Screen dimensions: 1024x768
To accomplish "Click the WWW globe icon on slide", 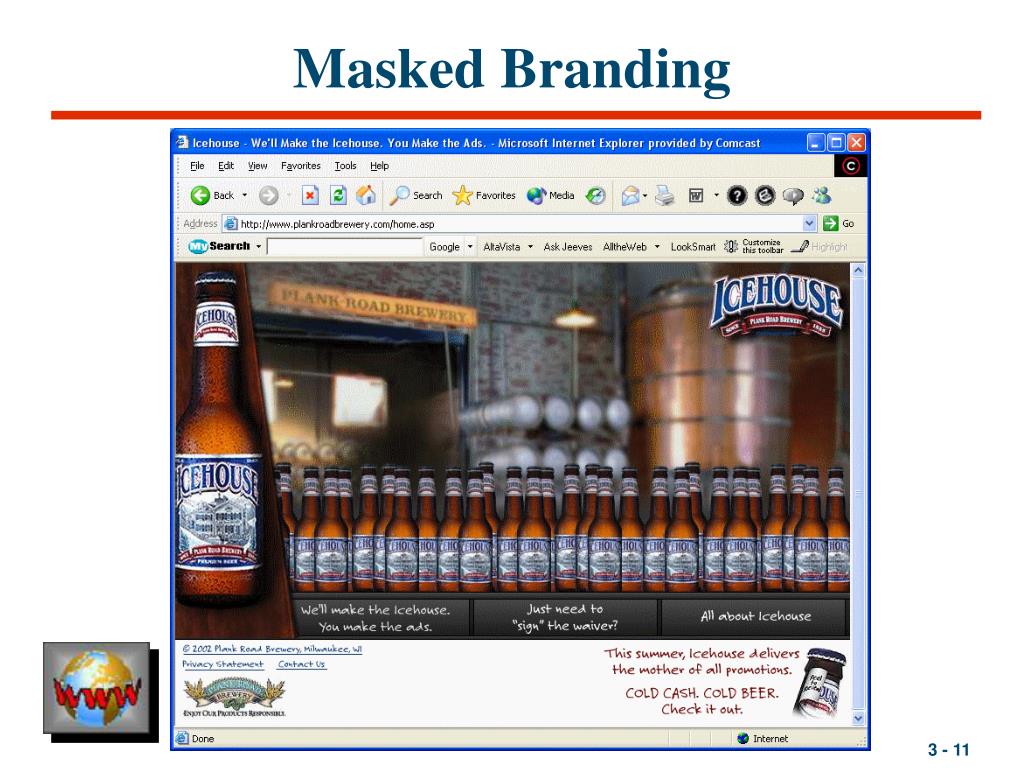I will [97, 688].
